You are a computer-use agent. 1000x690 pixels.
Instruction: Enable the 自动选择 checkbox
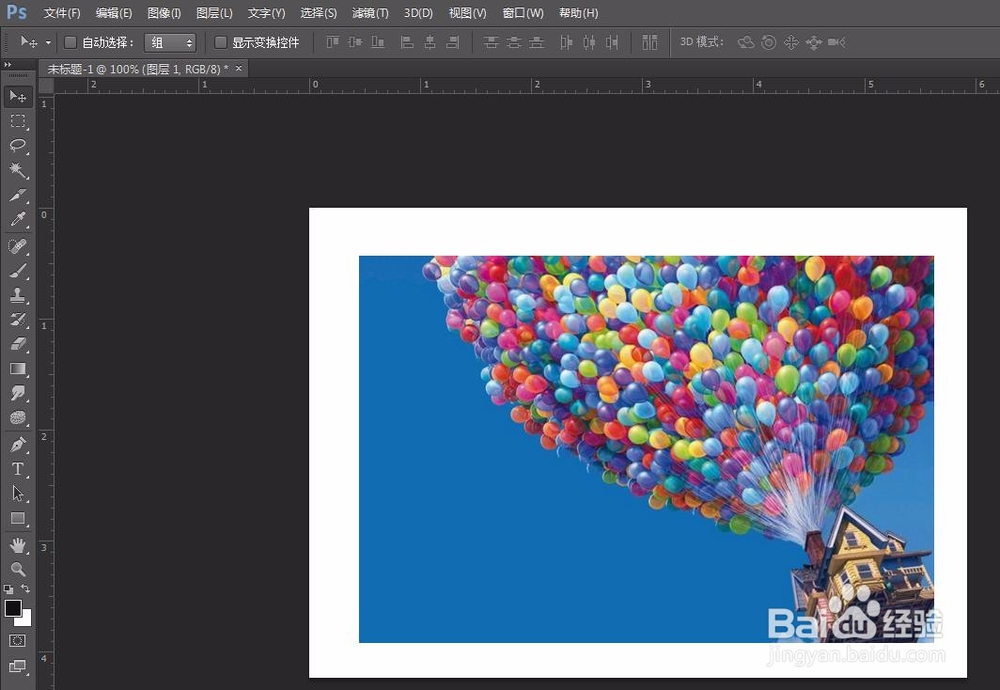click(70, 43)
